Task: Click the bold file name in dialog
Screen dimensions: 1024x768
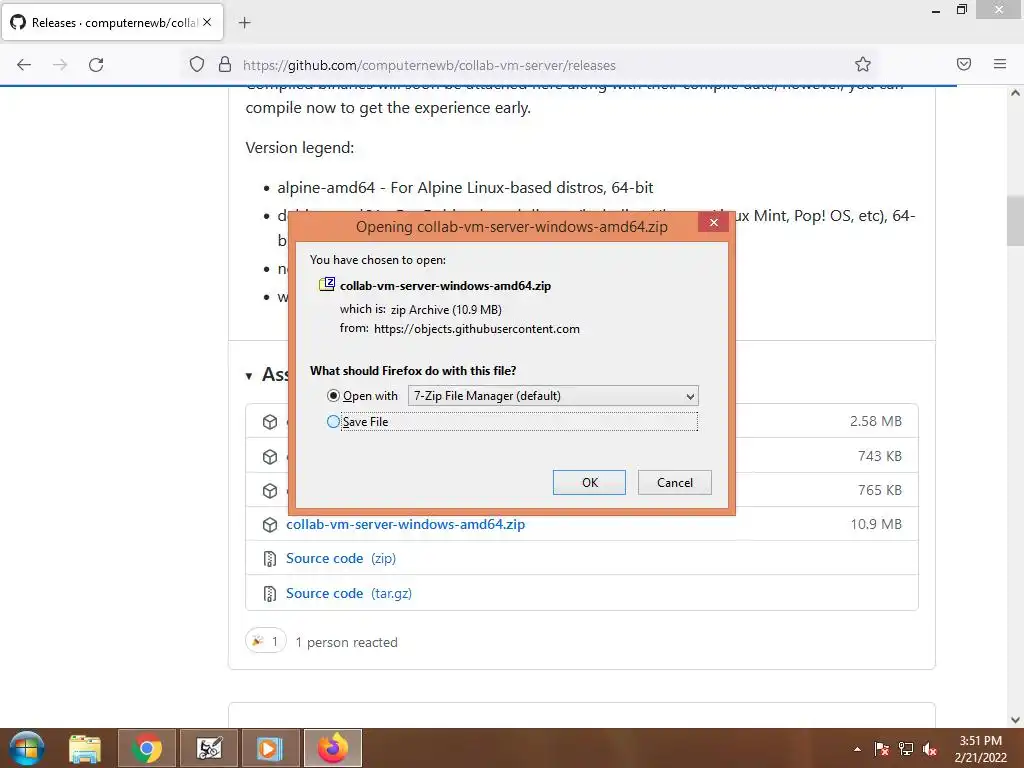Action: pyautogui.click(x=445, y=286)
